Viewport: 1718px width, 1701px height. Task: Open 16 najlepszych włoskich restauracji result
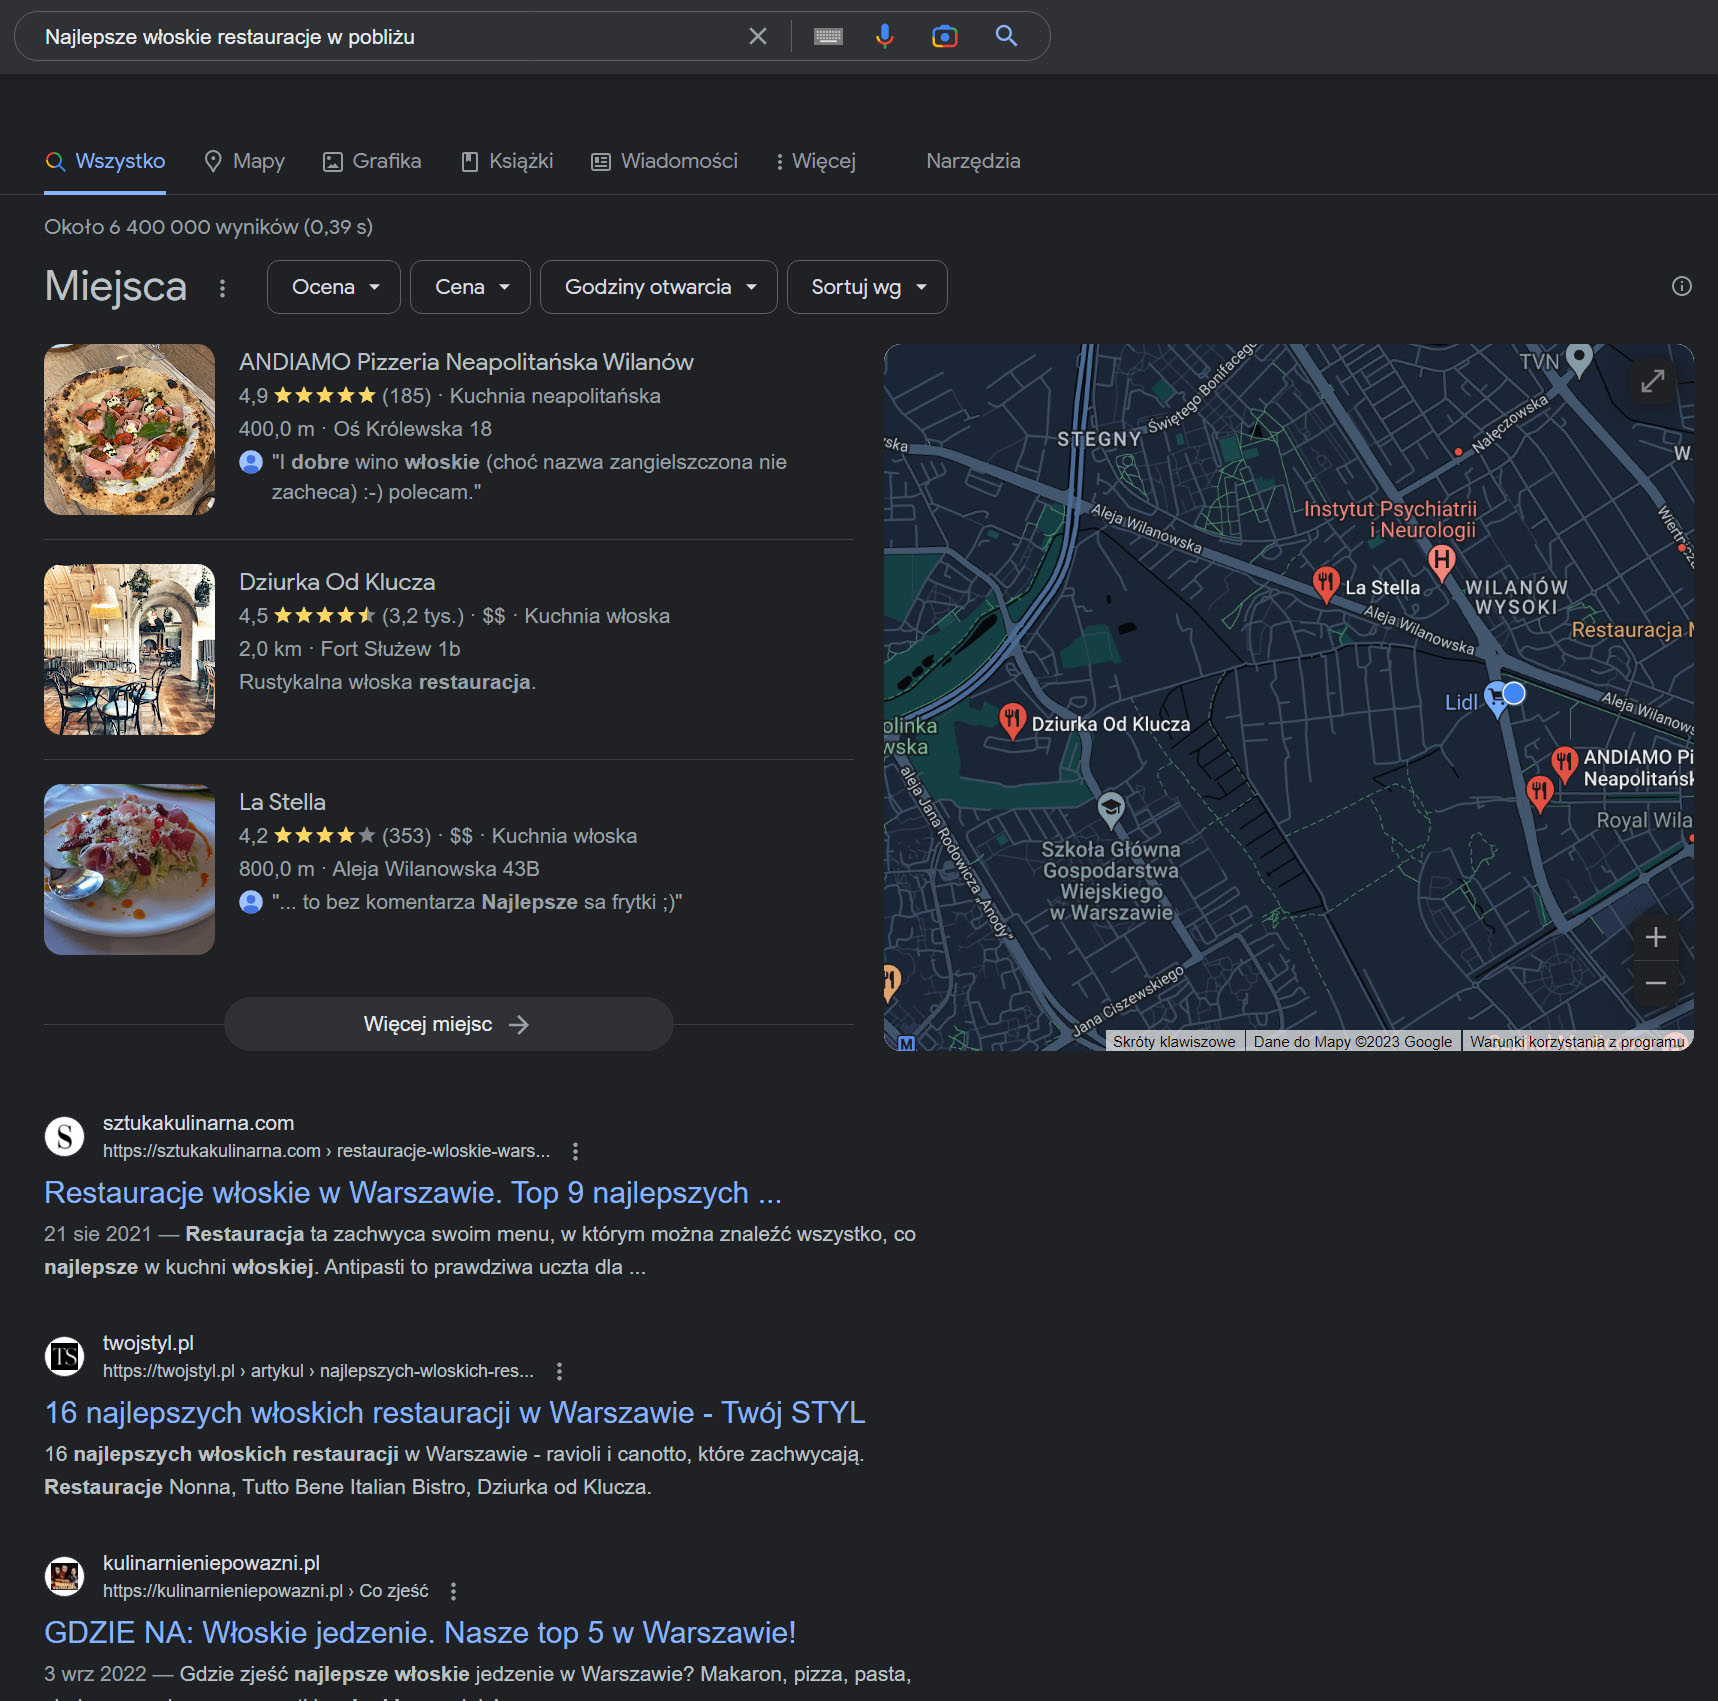pos(455,1412)
